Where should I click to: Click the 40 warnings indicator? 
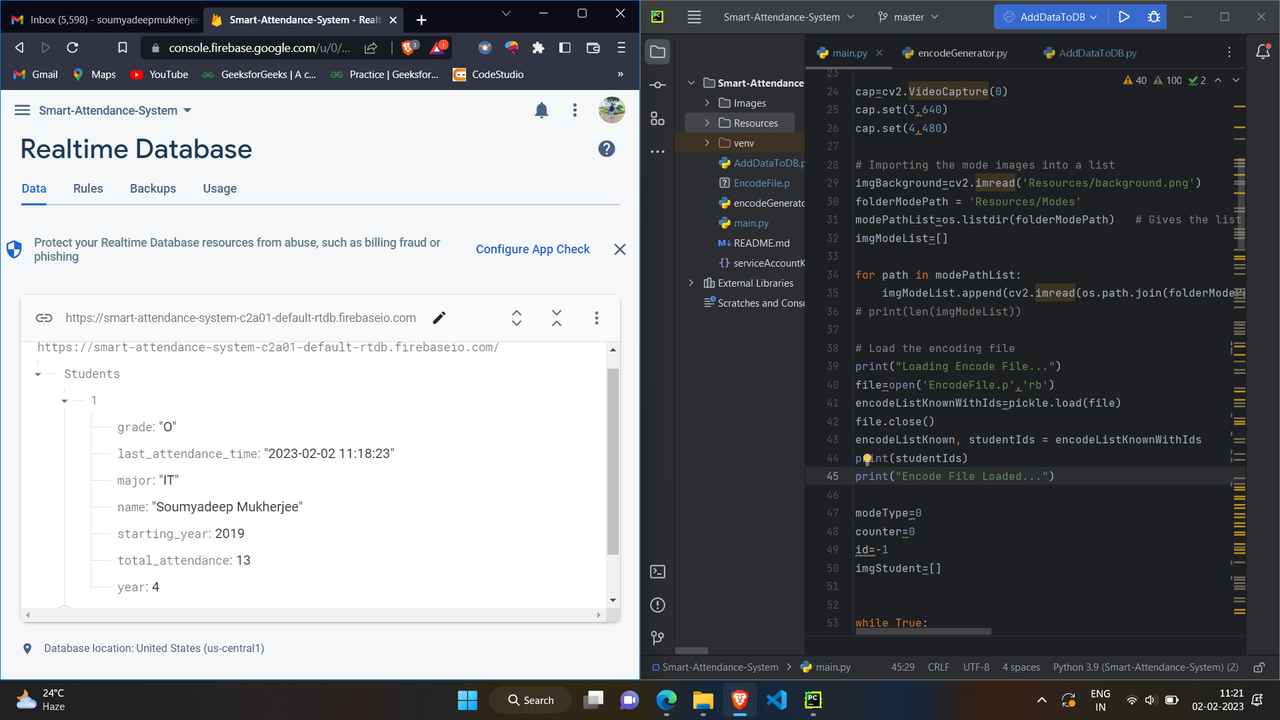1136,81
